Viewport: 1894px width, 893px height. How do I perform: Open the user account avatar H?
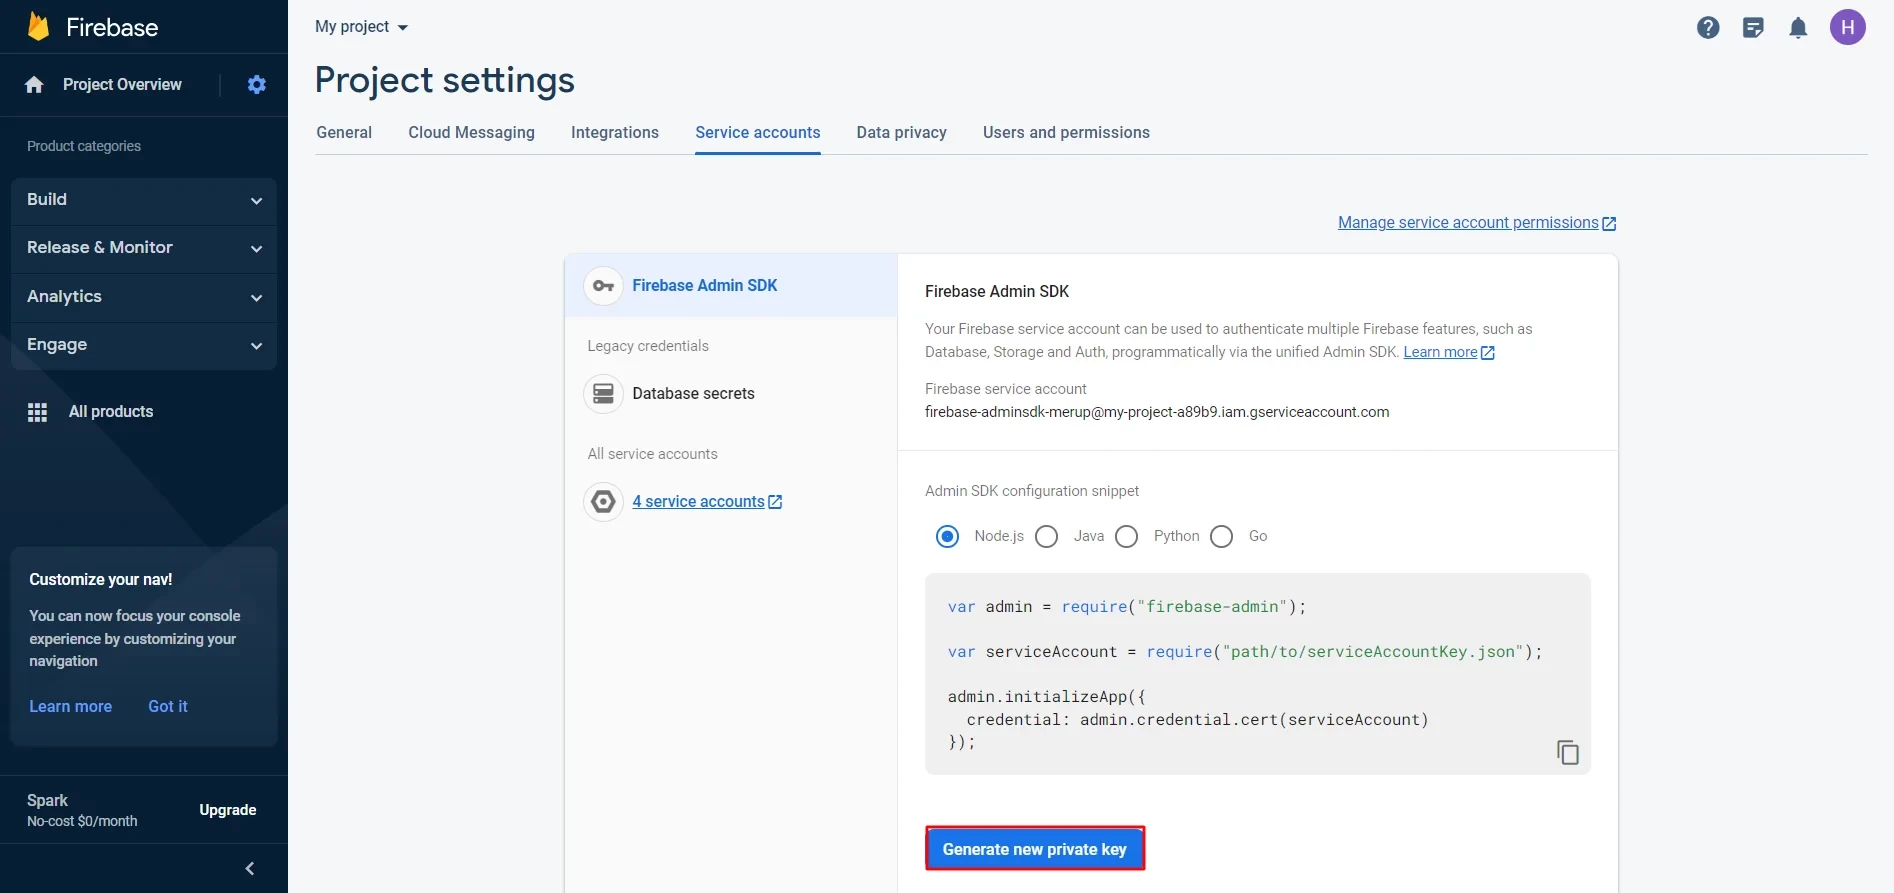pyautogui.click(x=1848, y=27)
